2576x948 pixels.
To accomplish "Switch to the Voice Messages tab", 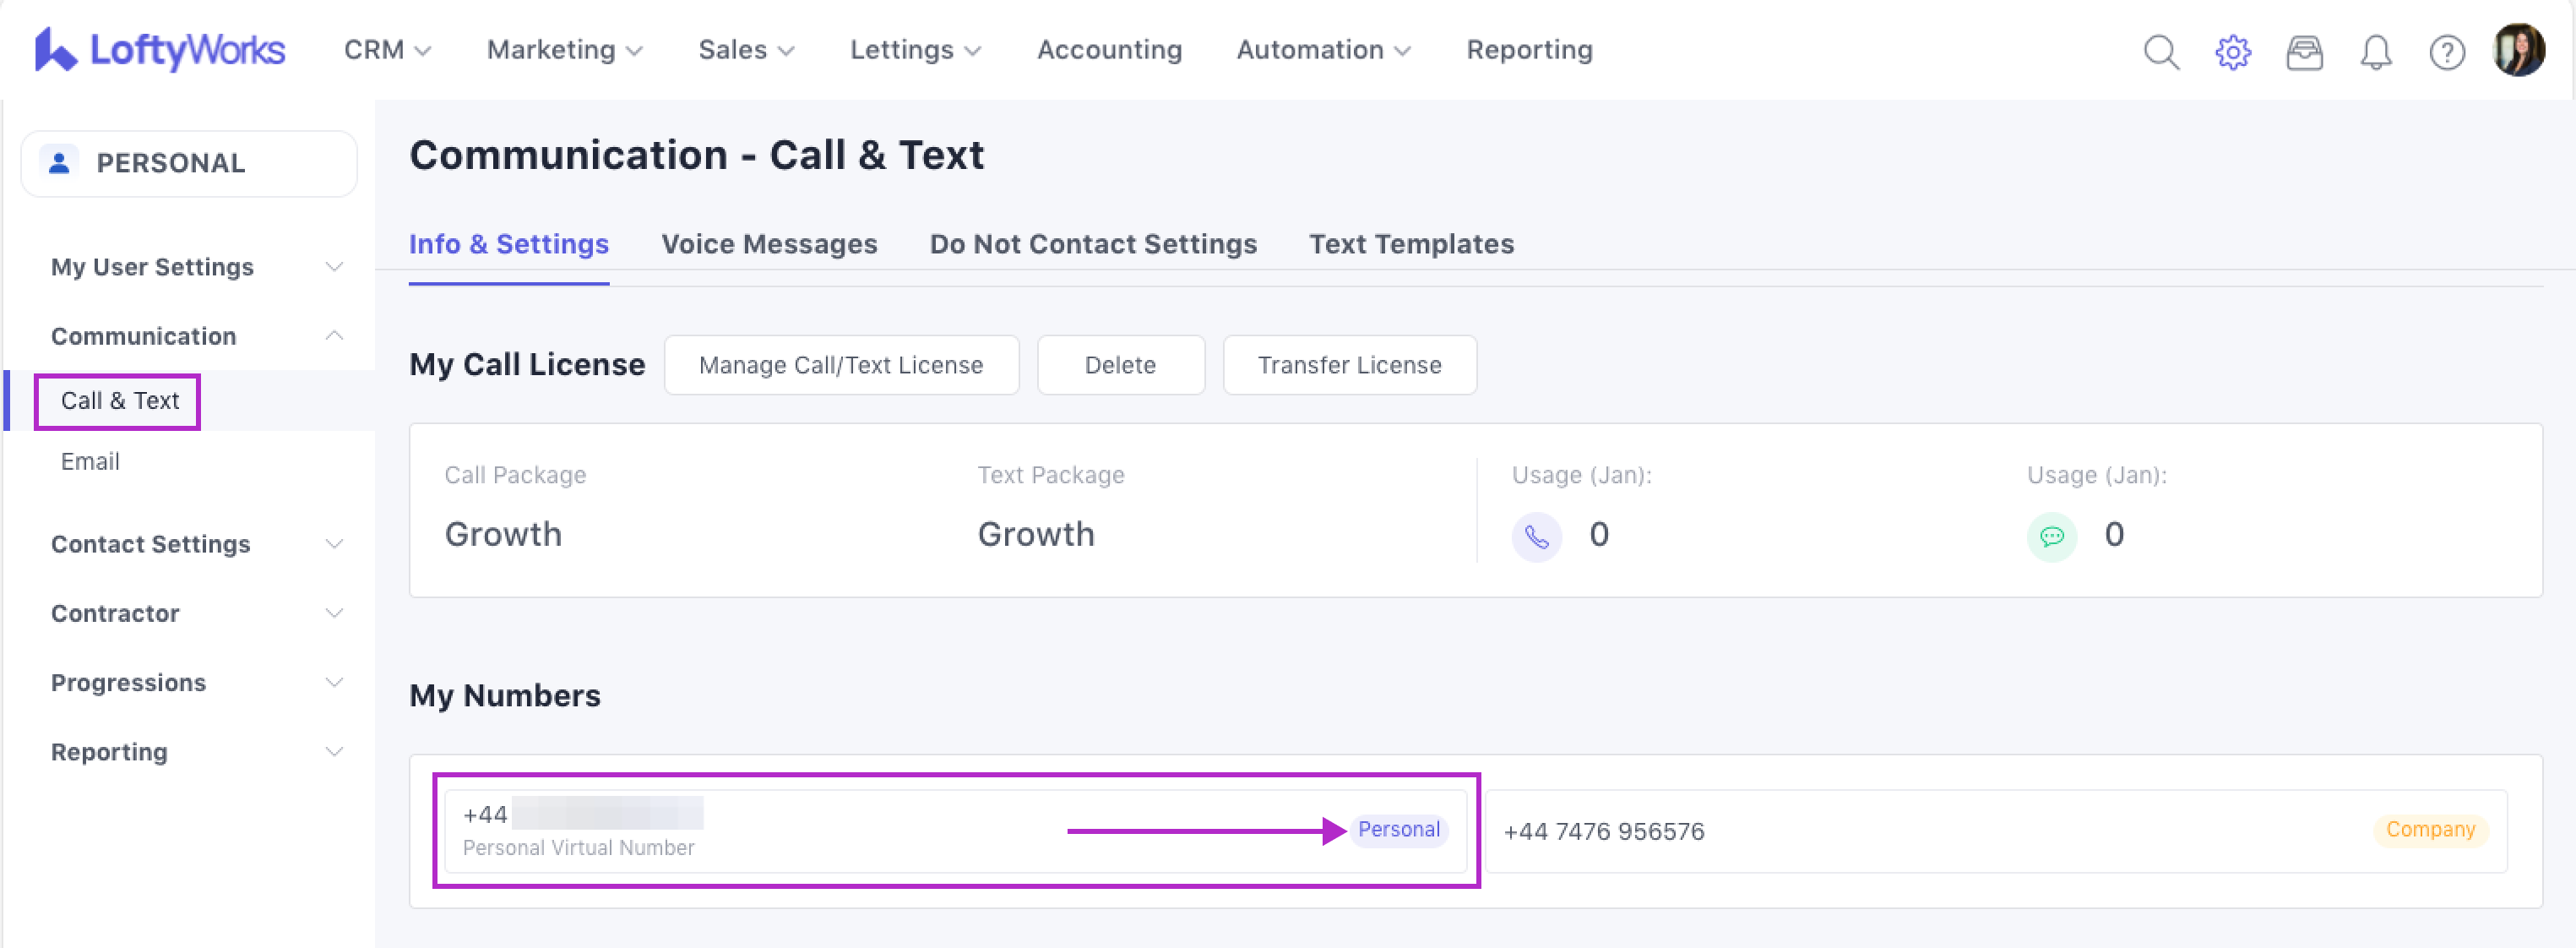I will (x=768, y=244).
